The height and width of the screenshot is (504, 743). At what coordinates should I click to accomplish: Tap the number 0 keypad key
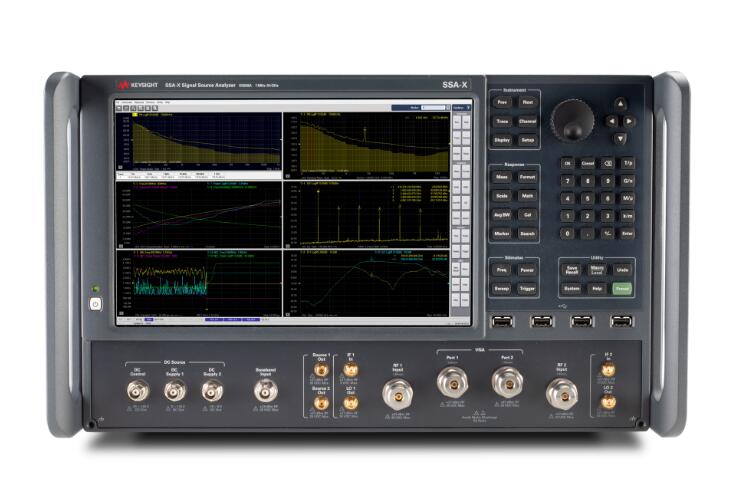[568, 234]
